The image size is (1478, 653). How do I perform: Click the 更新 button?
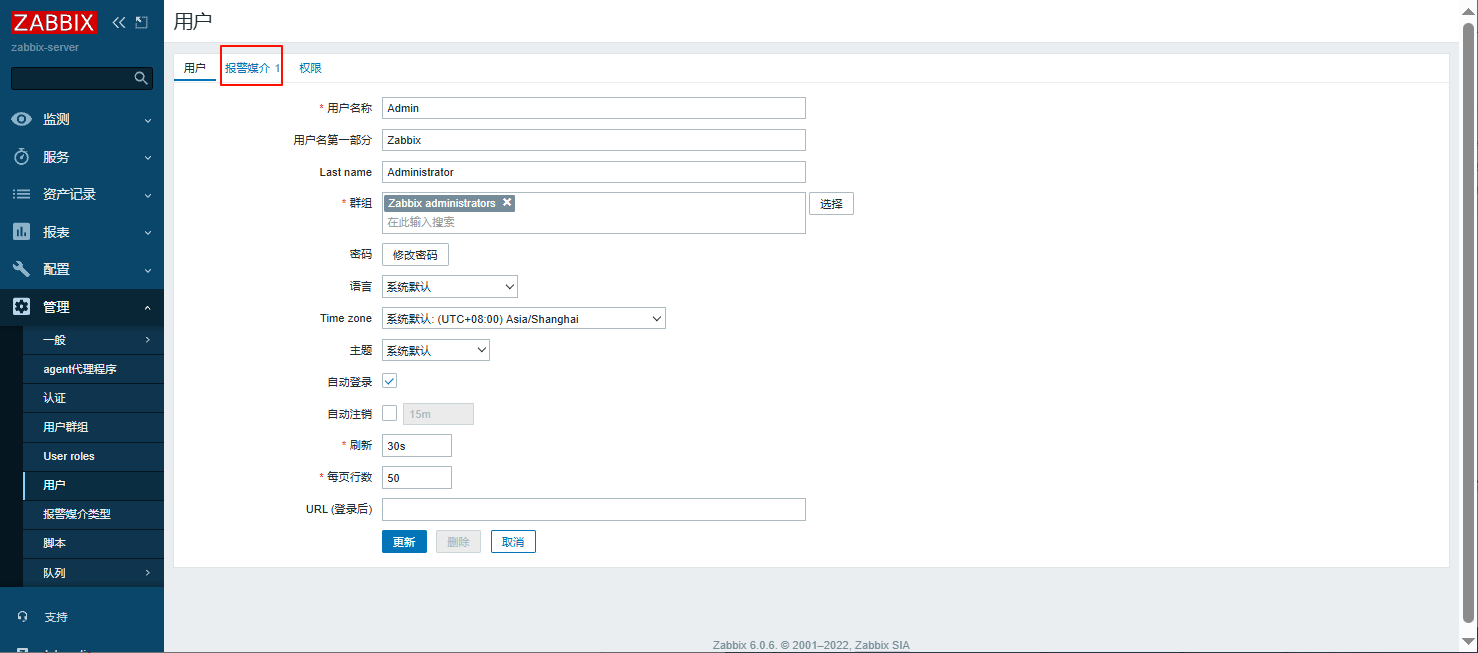(x=404, y=542)
